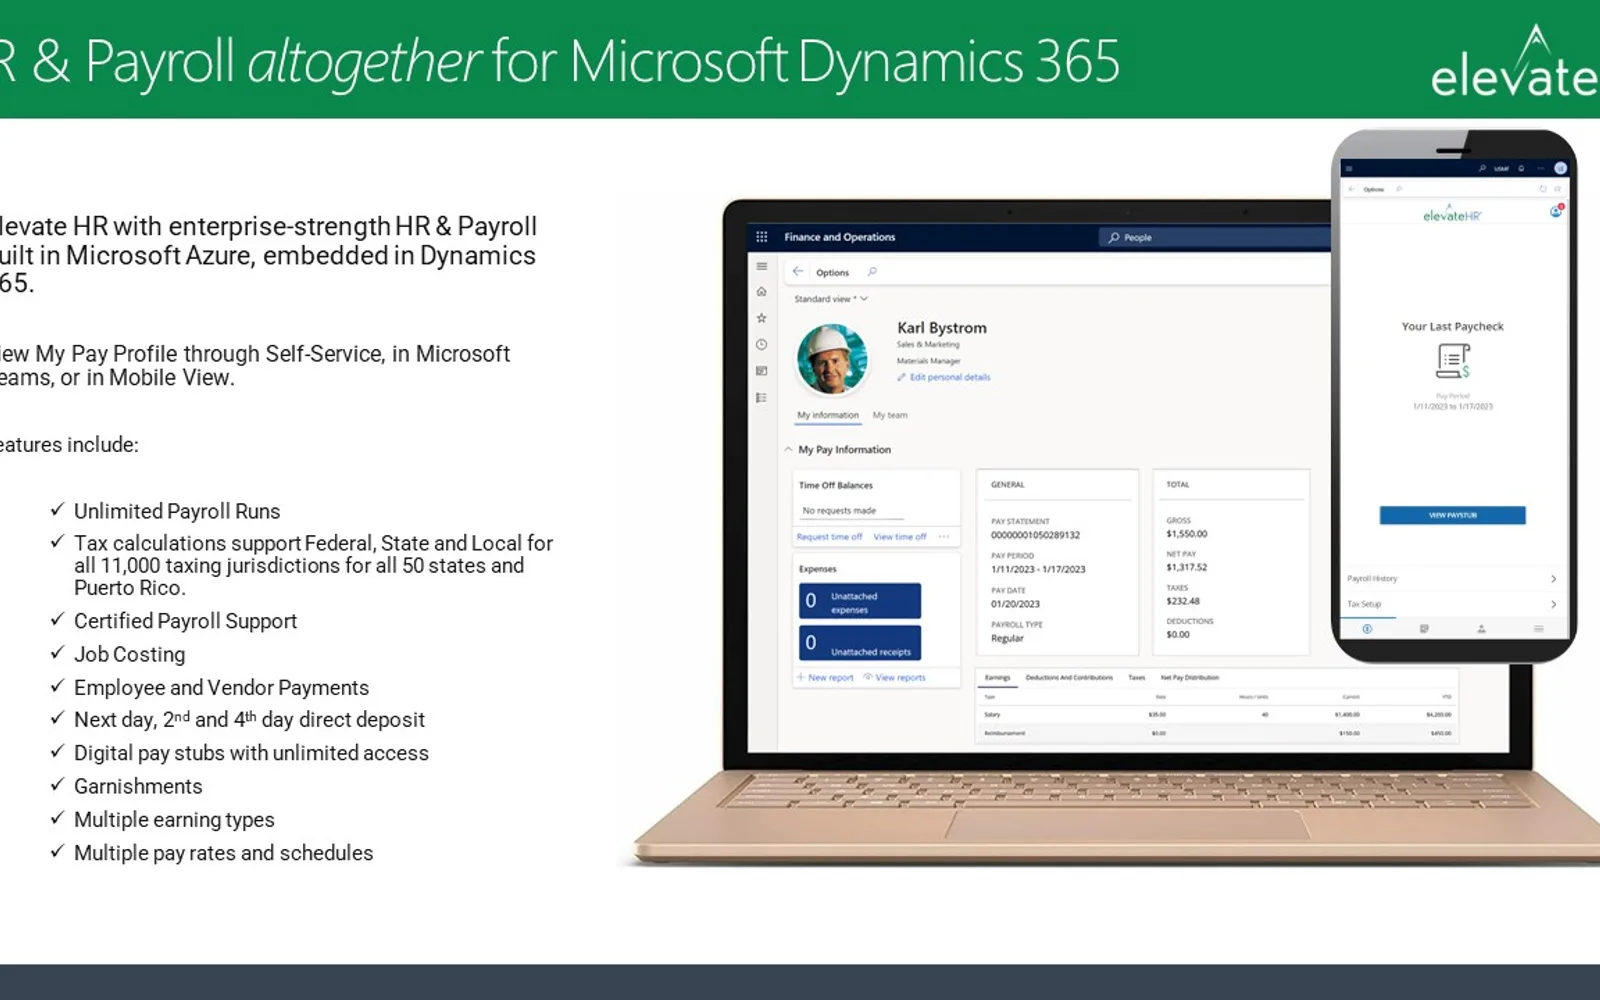This screenshot has width=1600, height=1000.
Task: Toggle the laptop's hamburger navigation menu
Action: click(762, 267)
